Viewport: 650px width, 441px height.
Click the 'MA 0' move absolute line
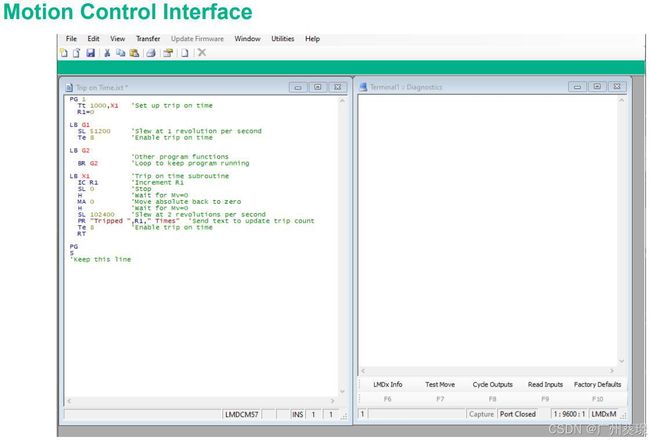tap(86, 202)
